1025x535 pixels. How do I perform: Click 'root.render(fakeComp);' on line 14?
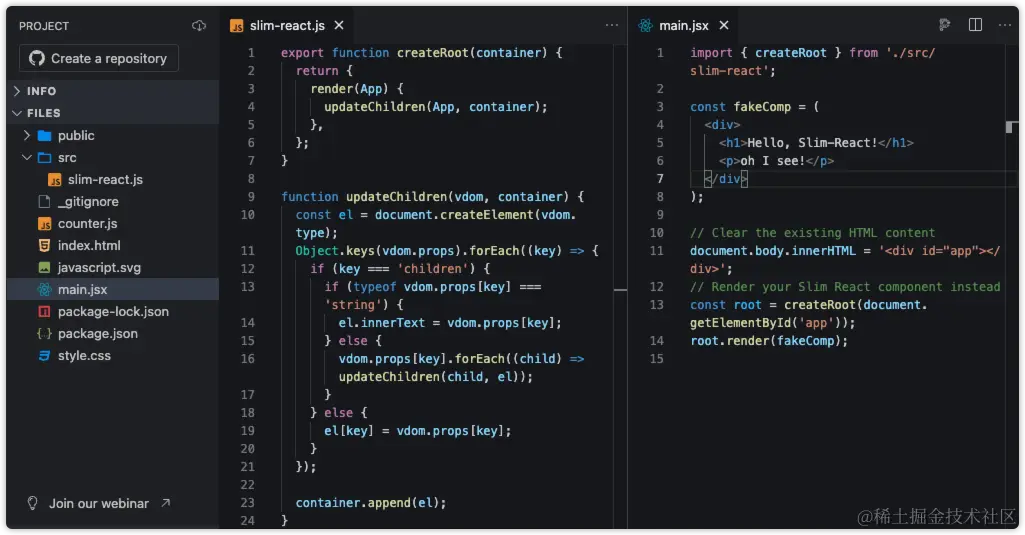click(769, 341)
